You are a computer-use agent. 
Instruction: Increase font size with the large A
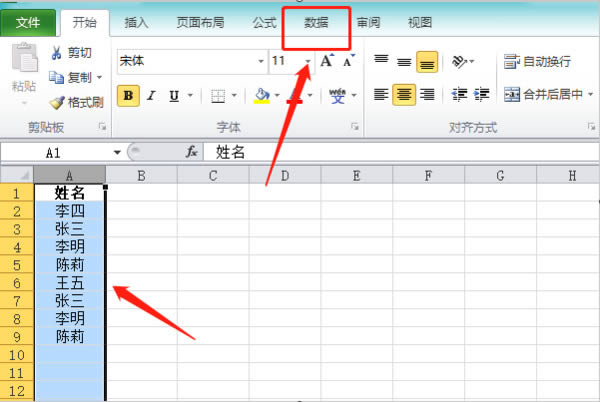[327, 62]
